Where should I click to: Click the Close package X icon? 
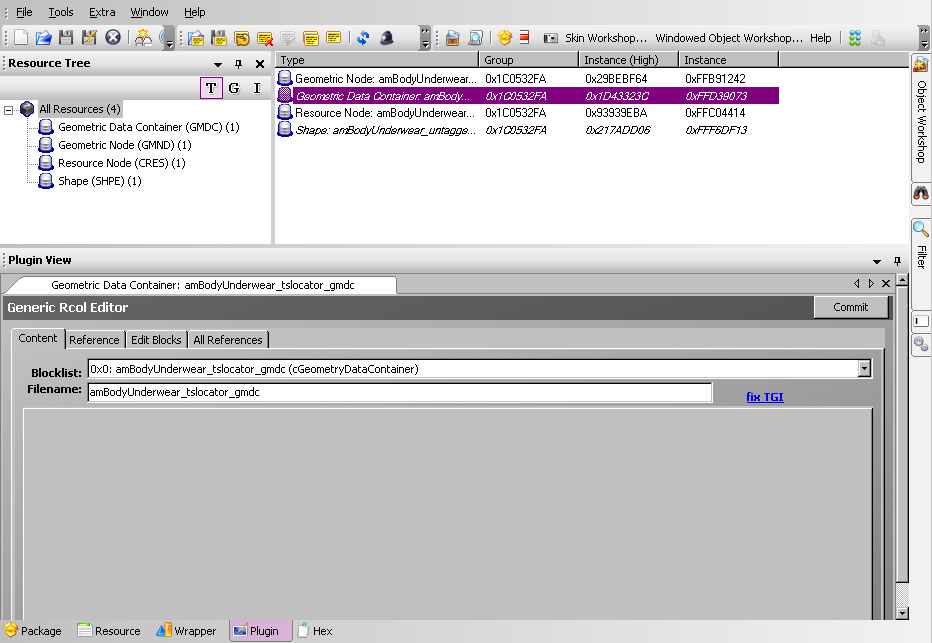click(x=113, y=38)
